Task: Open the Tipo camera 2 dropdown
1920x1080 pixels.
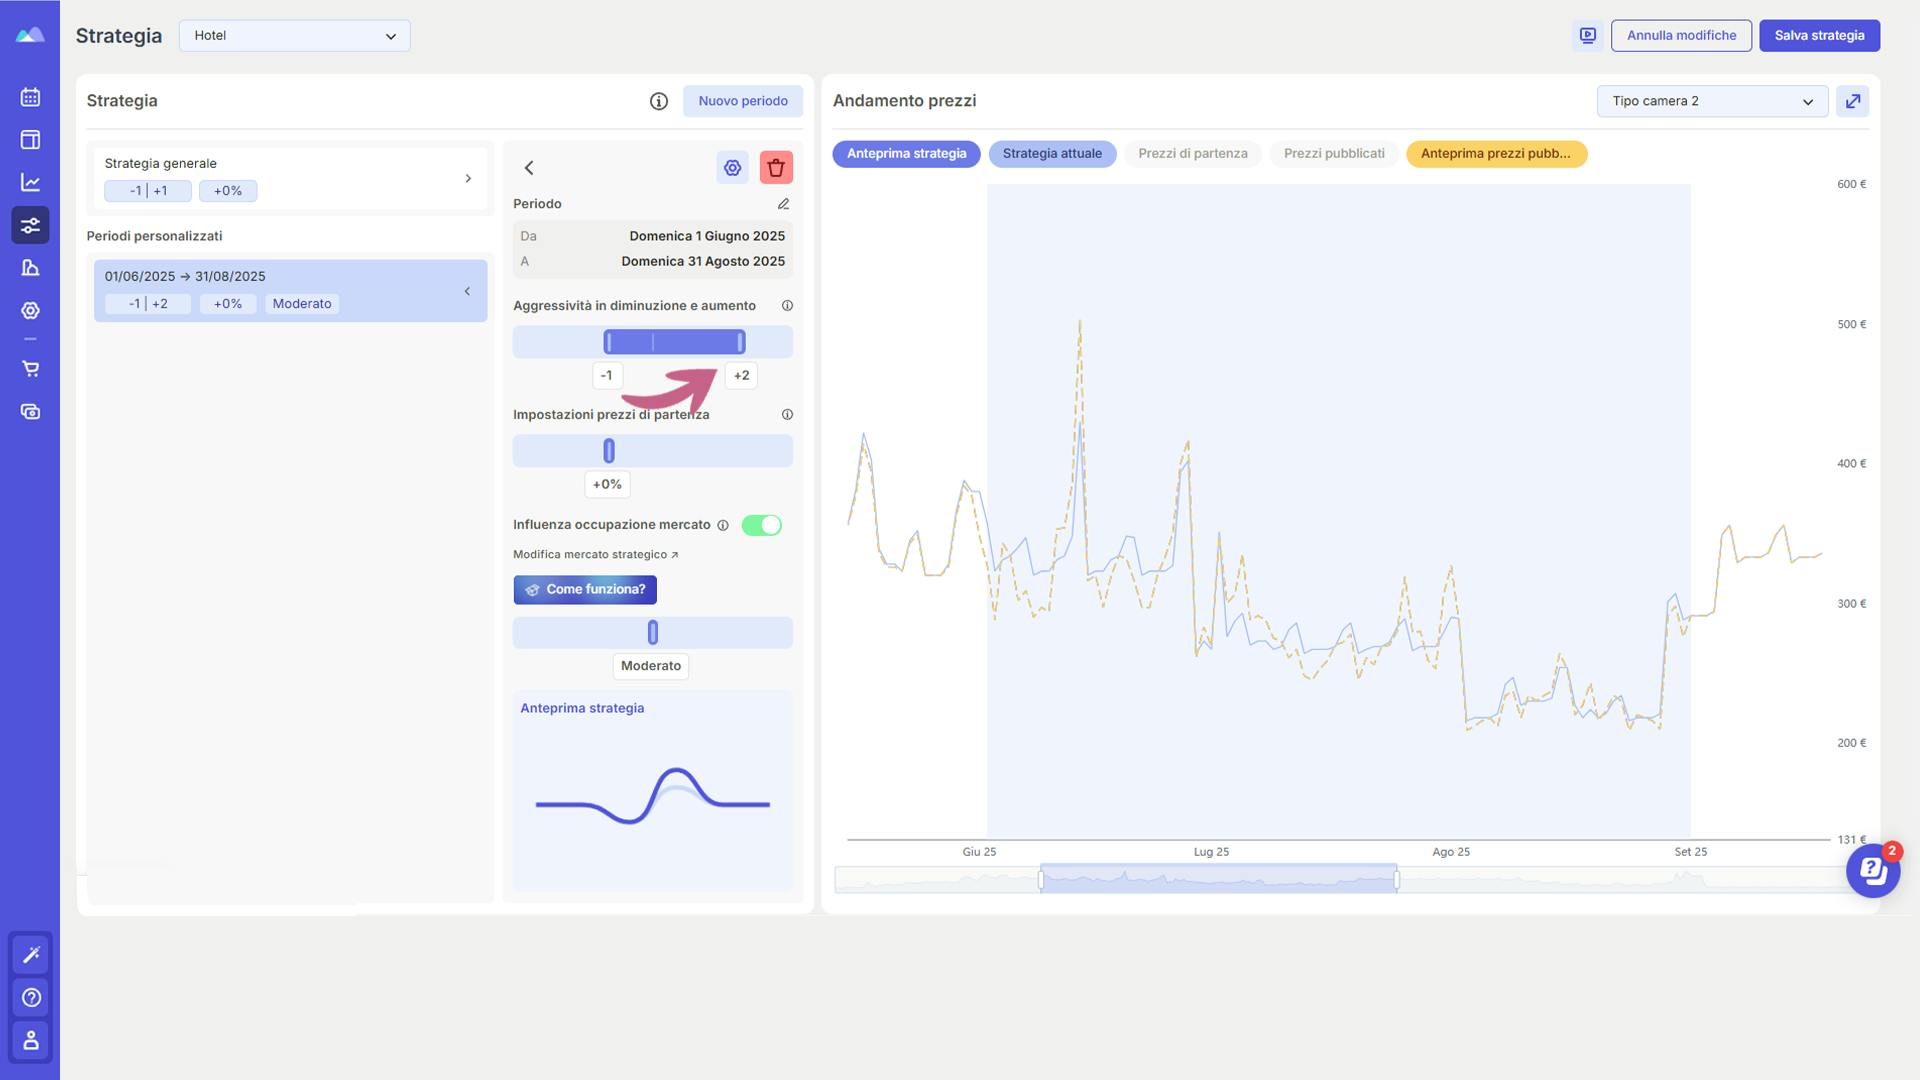Action: coord(1712,101)
